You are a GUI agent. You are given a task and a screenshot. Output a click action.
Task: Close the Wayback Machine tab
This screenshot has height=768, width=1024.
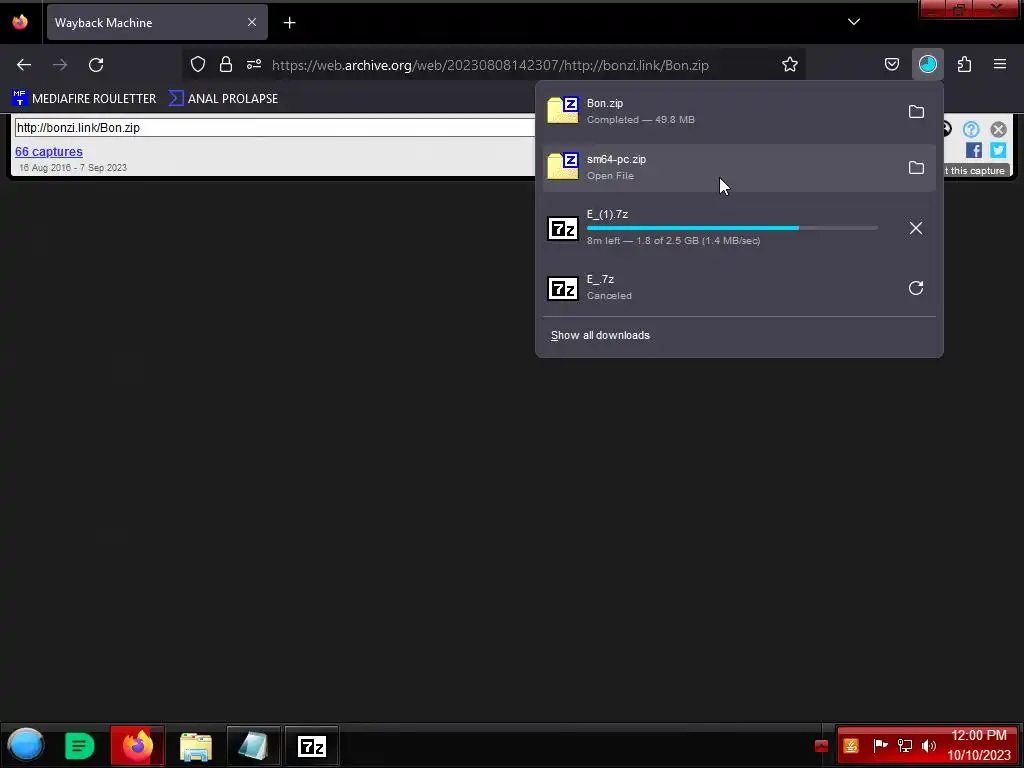251,22
